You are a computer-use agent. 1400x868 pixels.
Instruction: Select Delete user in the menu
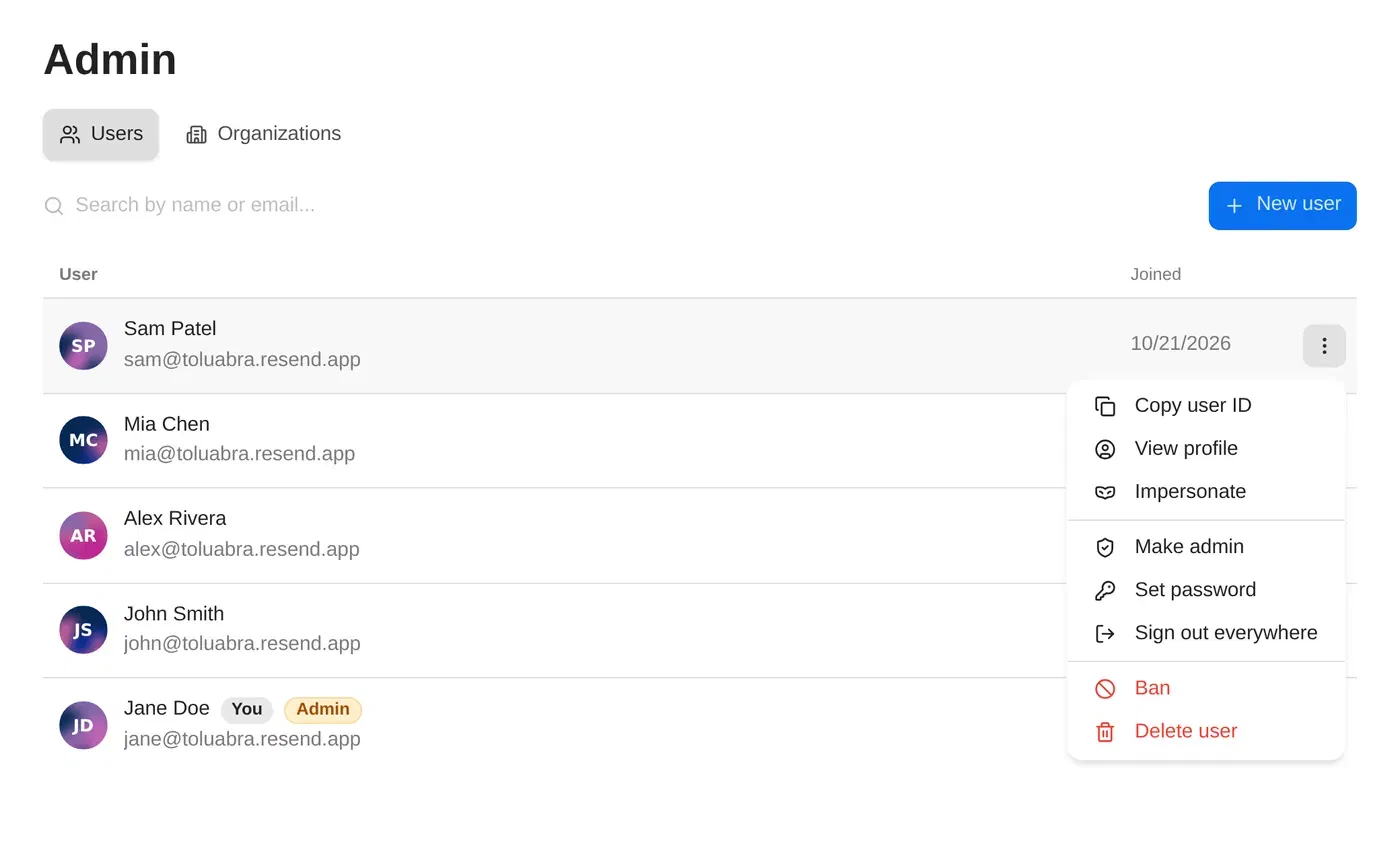pos(1206,731)
